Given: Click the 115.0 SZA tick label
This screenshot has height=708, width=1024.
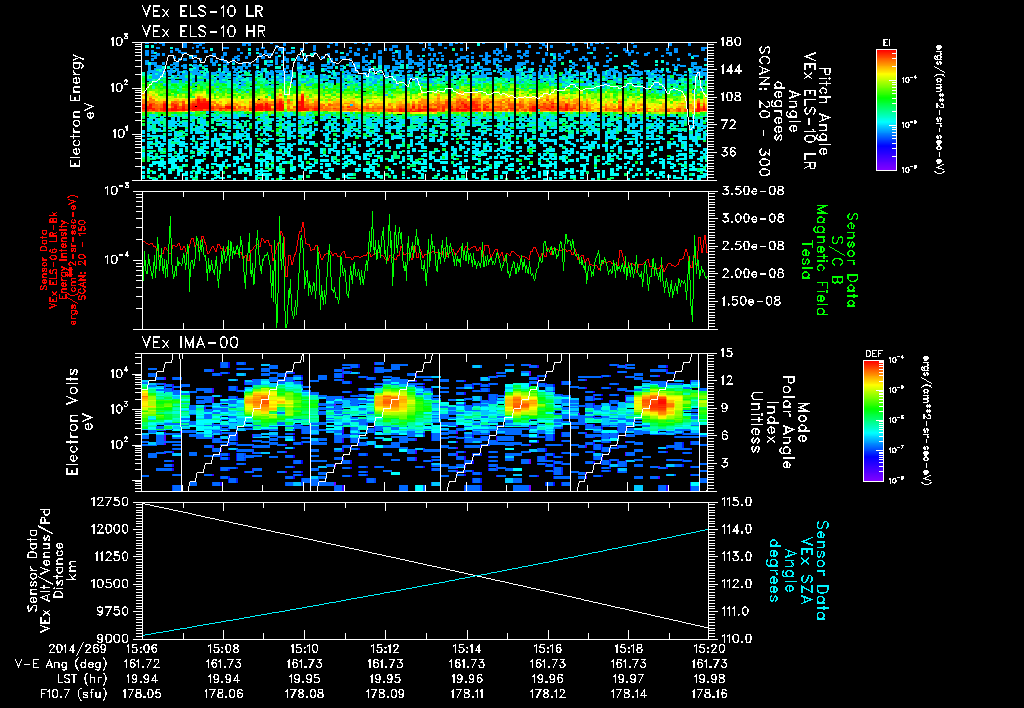Looking at the screenshot, I should [735, 502].
